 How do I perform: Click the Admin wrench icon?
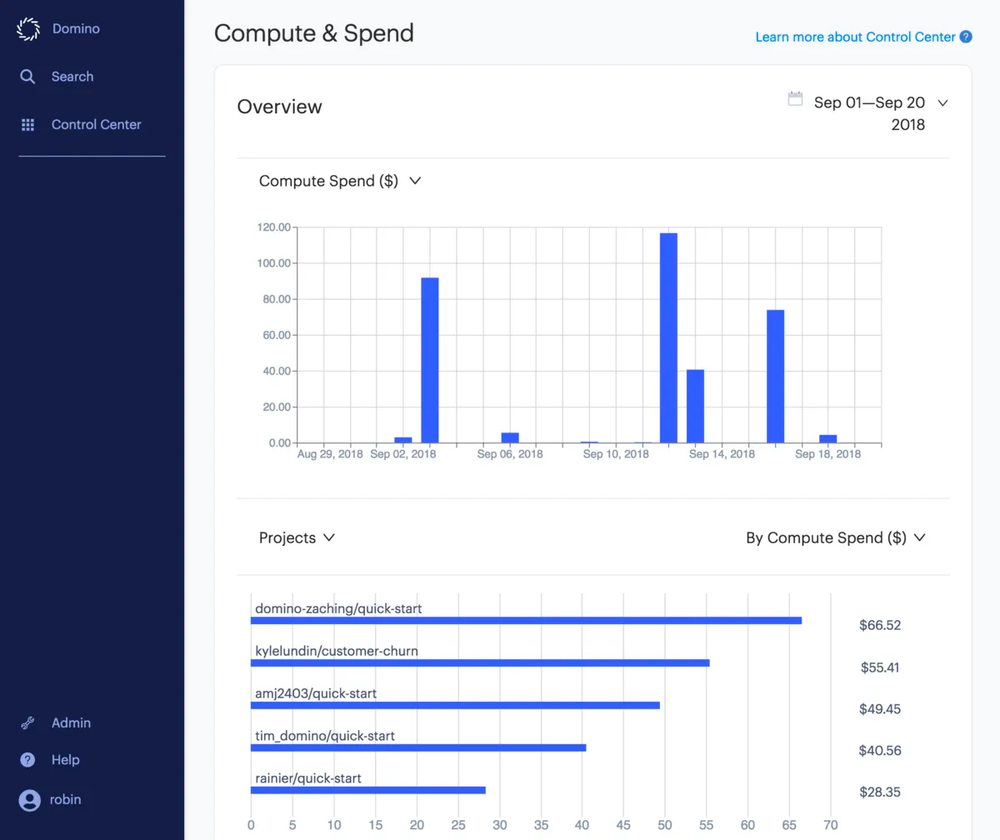pos(28,722)
